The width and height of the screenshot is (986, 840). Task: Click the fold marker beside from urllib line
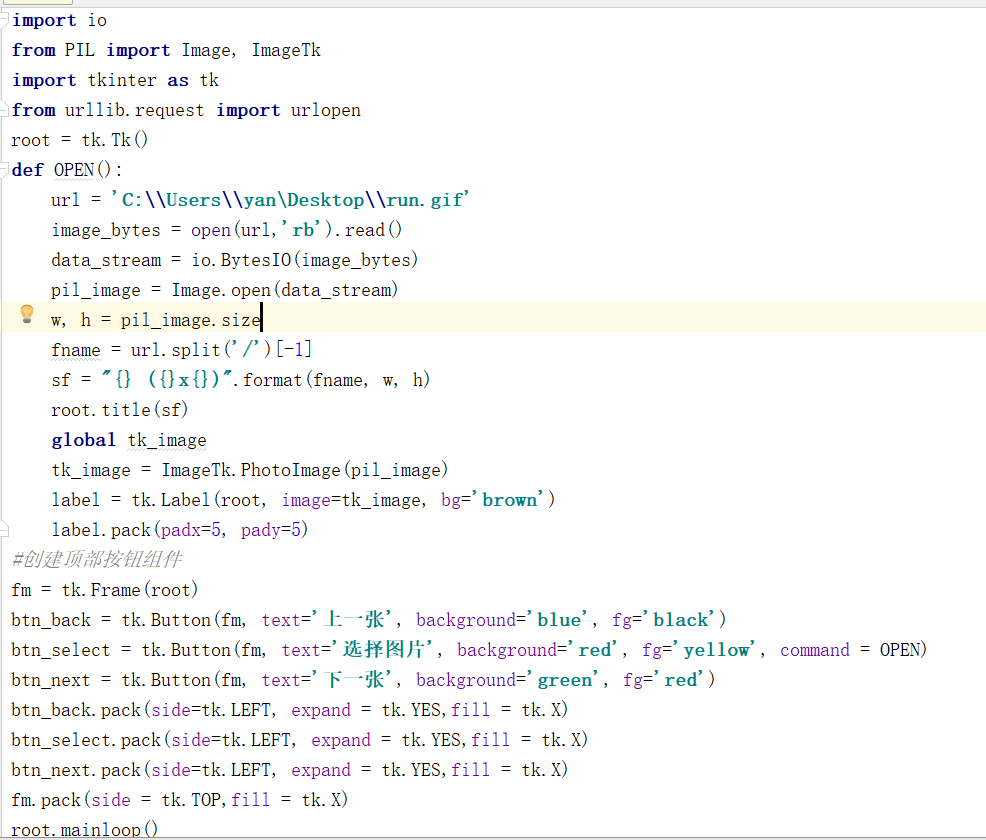point(4,110)
